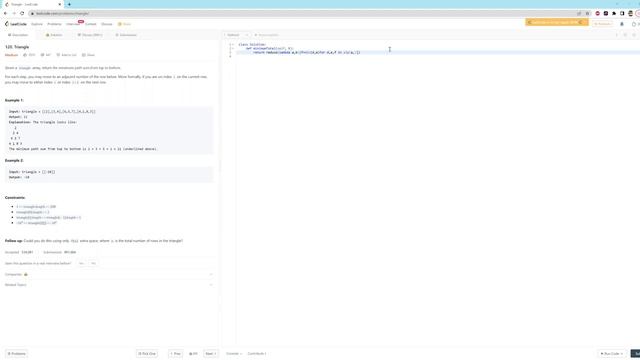
Task: Switch to the Solution tab
Action: point(54,35)
